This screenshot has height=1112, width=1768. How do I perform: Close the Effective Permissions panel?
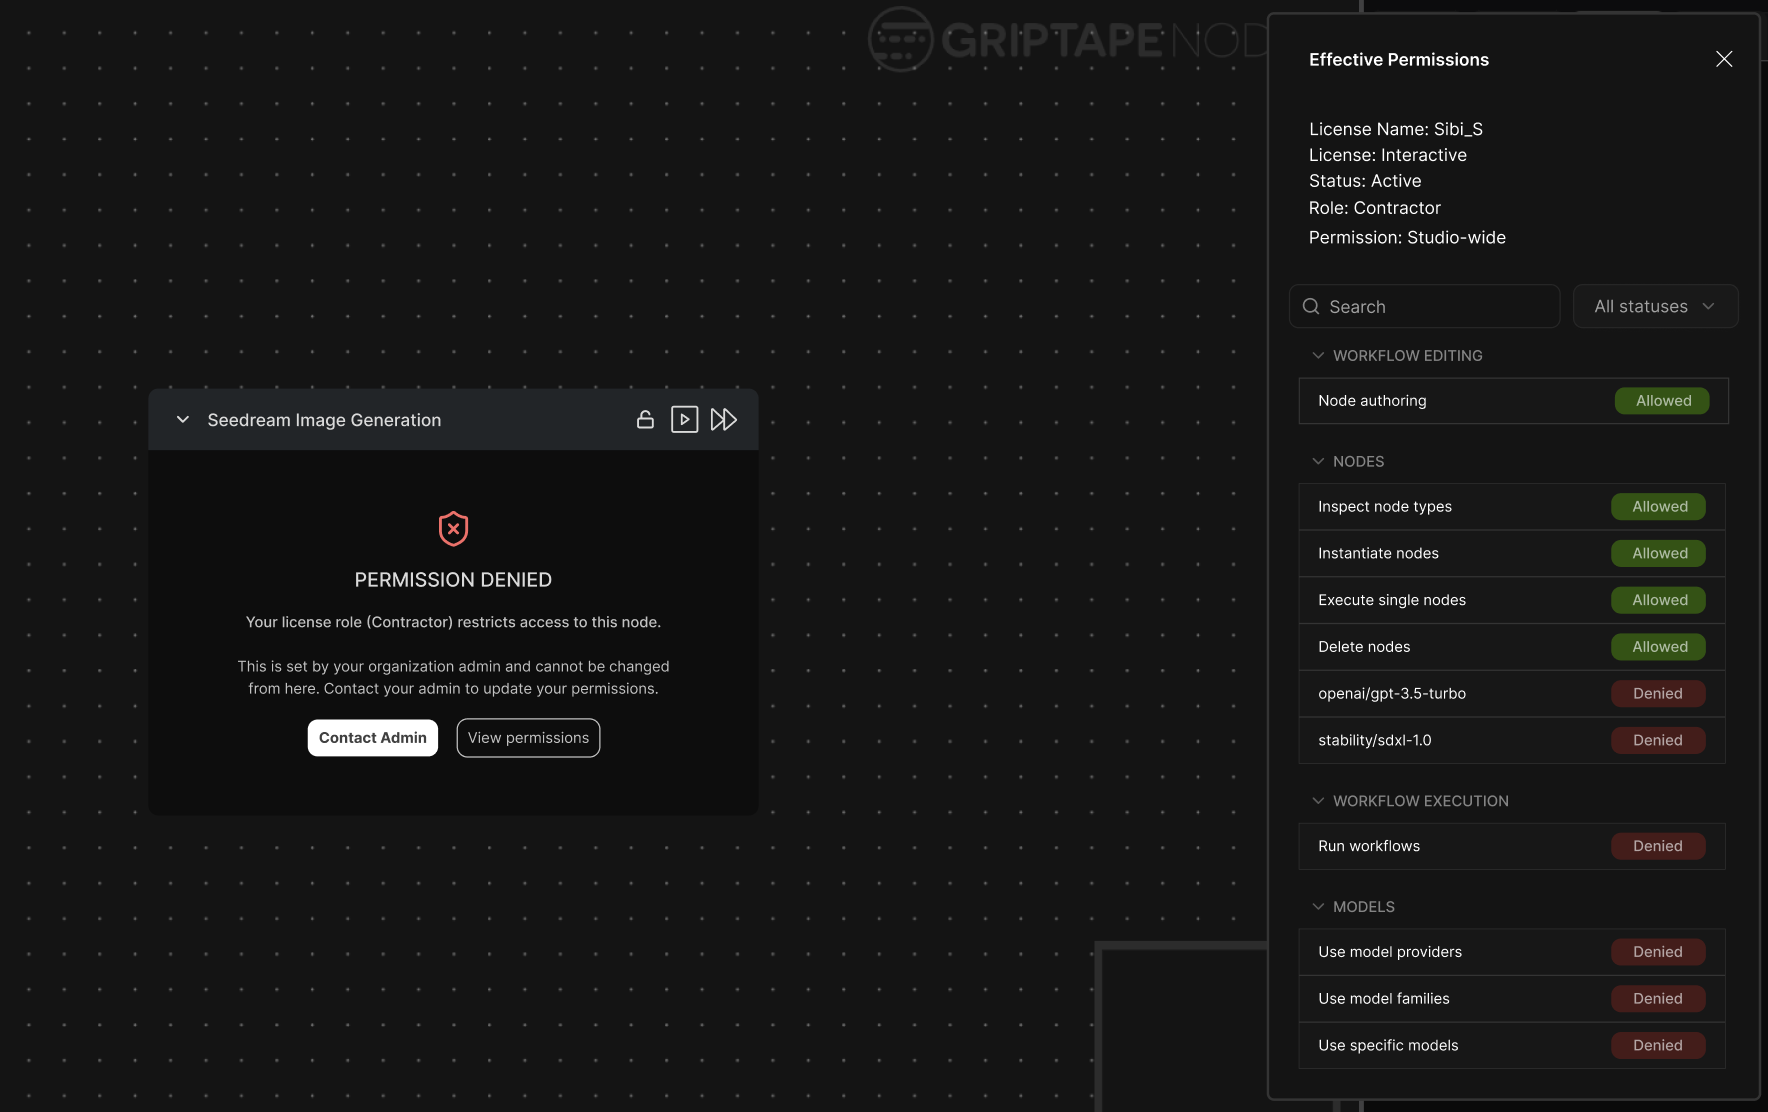click(1724, 59)
